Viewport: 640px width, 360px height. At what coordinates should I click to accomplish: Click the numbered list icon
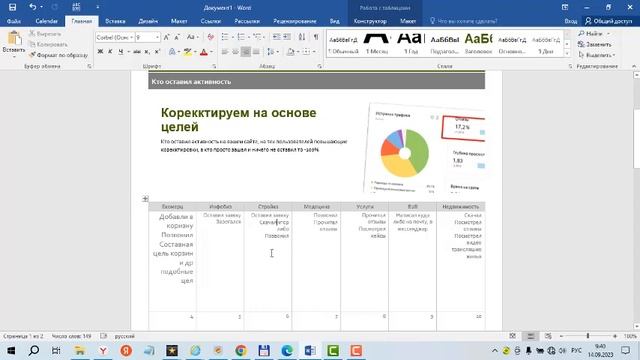(241, 37)
